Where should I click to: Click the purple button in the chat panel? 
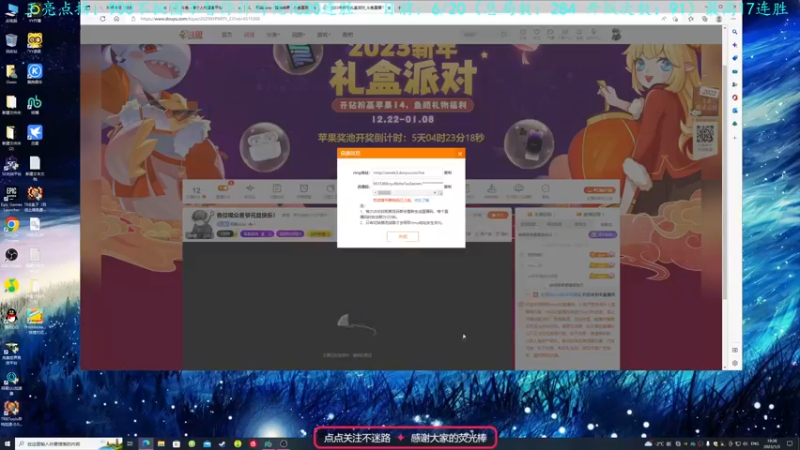(x=602, y=235)
